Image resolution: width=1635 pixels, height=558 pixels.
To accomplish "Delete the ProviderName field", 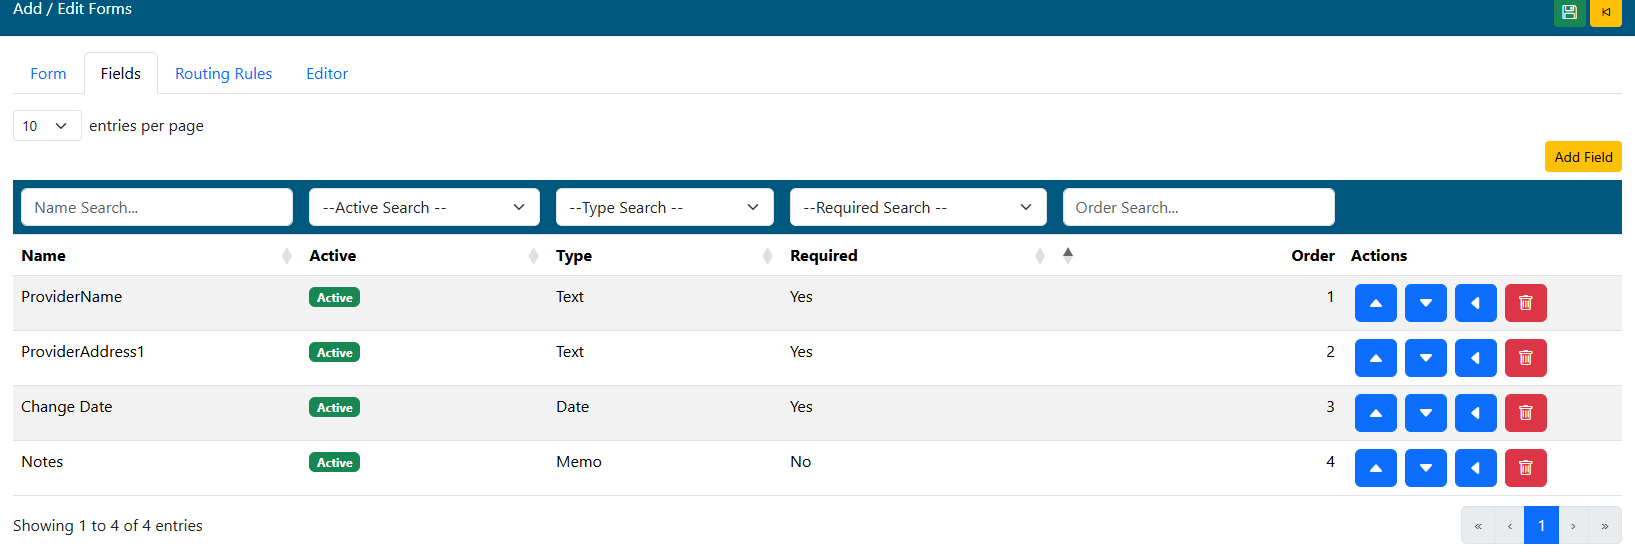I will [x=1525, y=303].
